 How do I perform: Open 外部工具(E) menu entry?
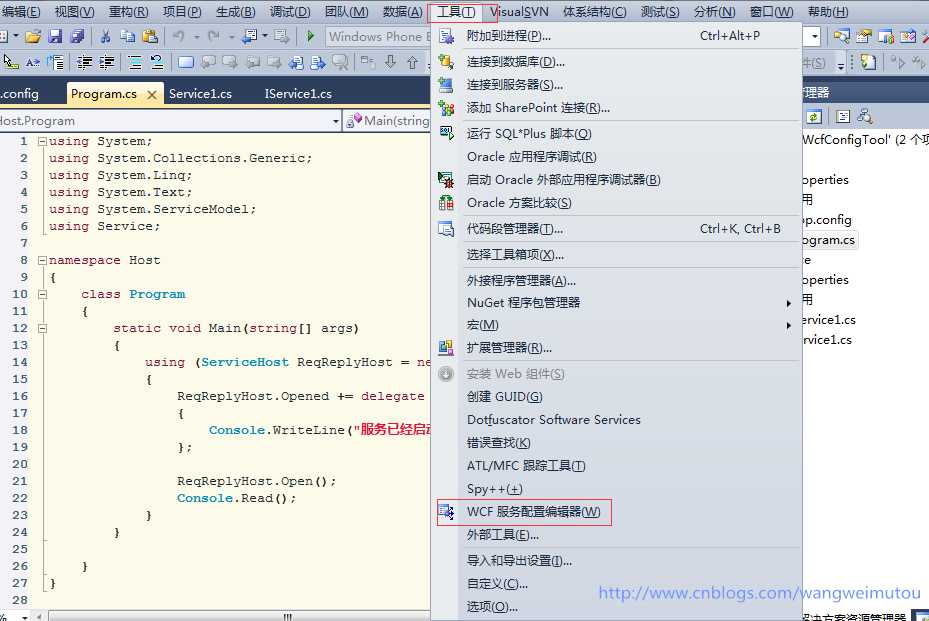tap(616, 535)
